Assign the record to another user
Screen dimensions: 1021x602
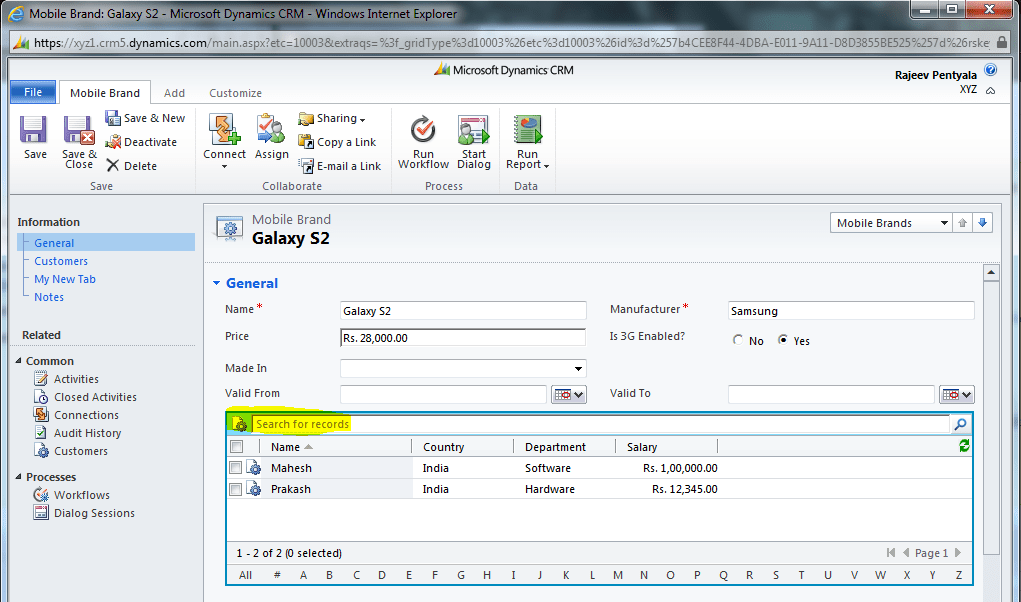click(x=271, y=137)
